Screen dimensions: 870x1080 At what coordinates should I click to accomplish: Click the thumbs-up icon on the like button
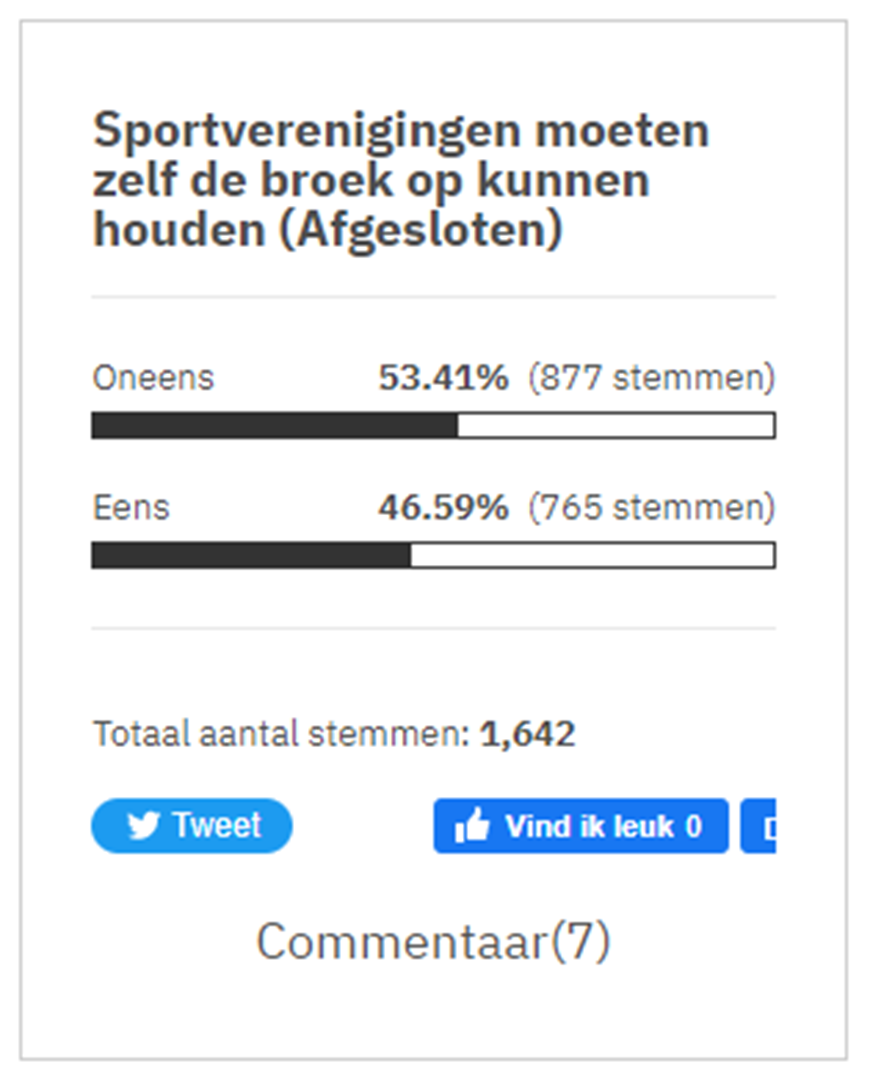[472, 827]
